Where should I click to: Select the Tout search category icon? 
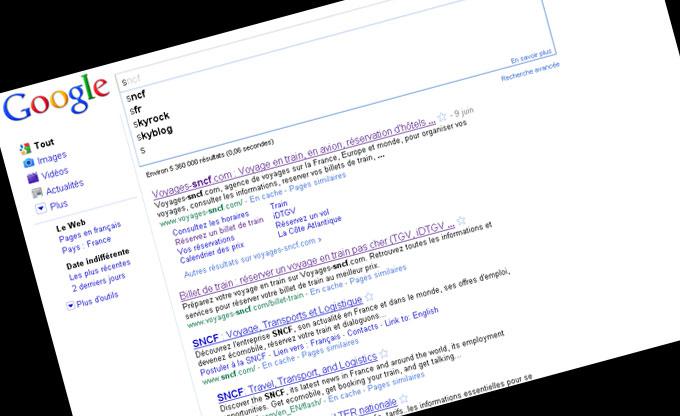click(x=26, y=148)
